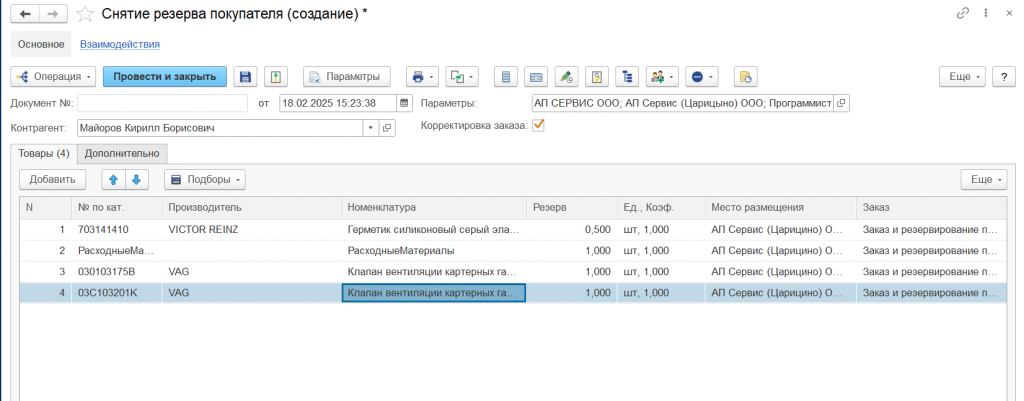1024x401 pixels.
Task: Open the Взаимодействия link
Action: (120, 44)
